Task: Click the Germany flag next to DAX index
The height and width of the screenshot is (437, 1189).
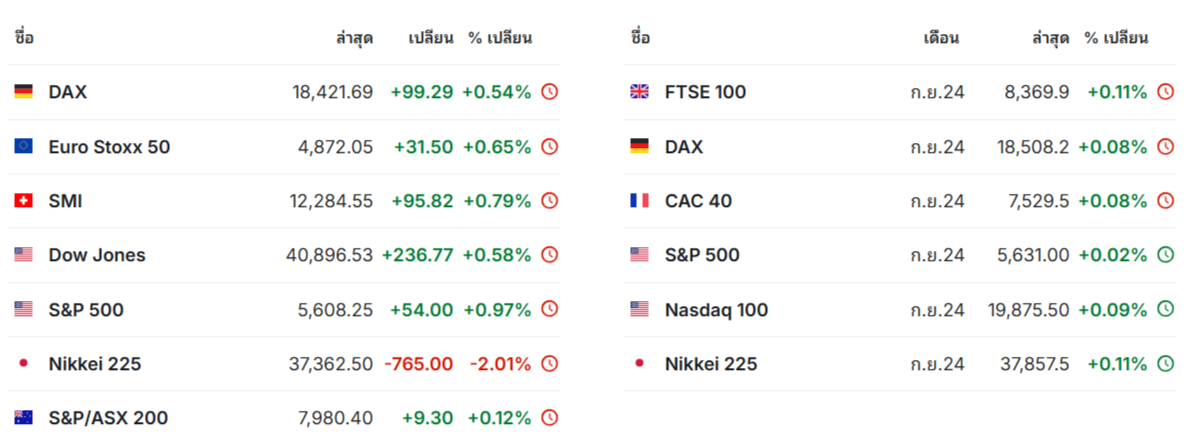Action: click(x=23, y=92)
